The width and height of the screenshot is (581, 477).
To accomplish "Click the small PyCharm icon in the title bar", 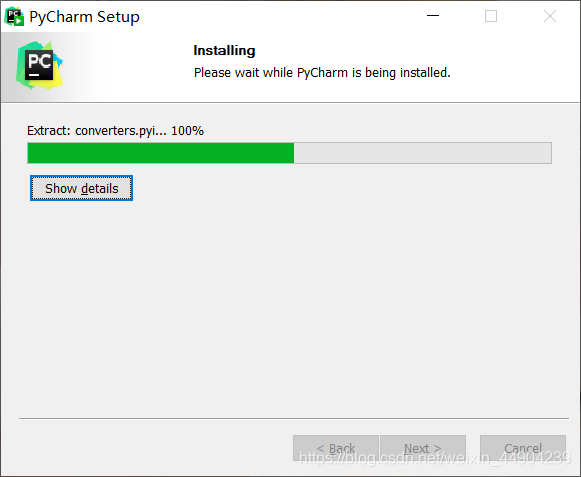I will [x=14, y=16].
